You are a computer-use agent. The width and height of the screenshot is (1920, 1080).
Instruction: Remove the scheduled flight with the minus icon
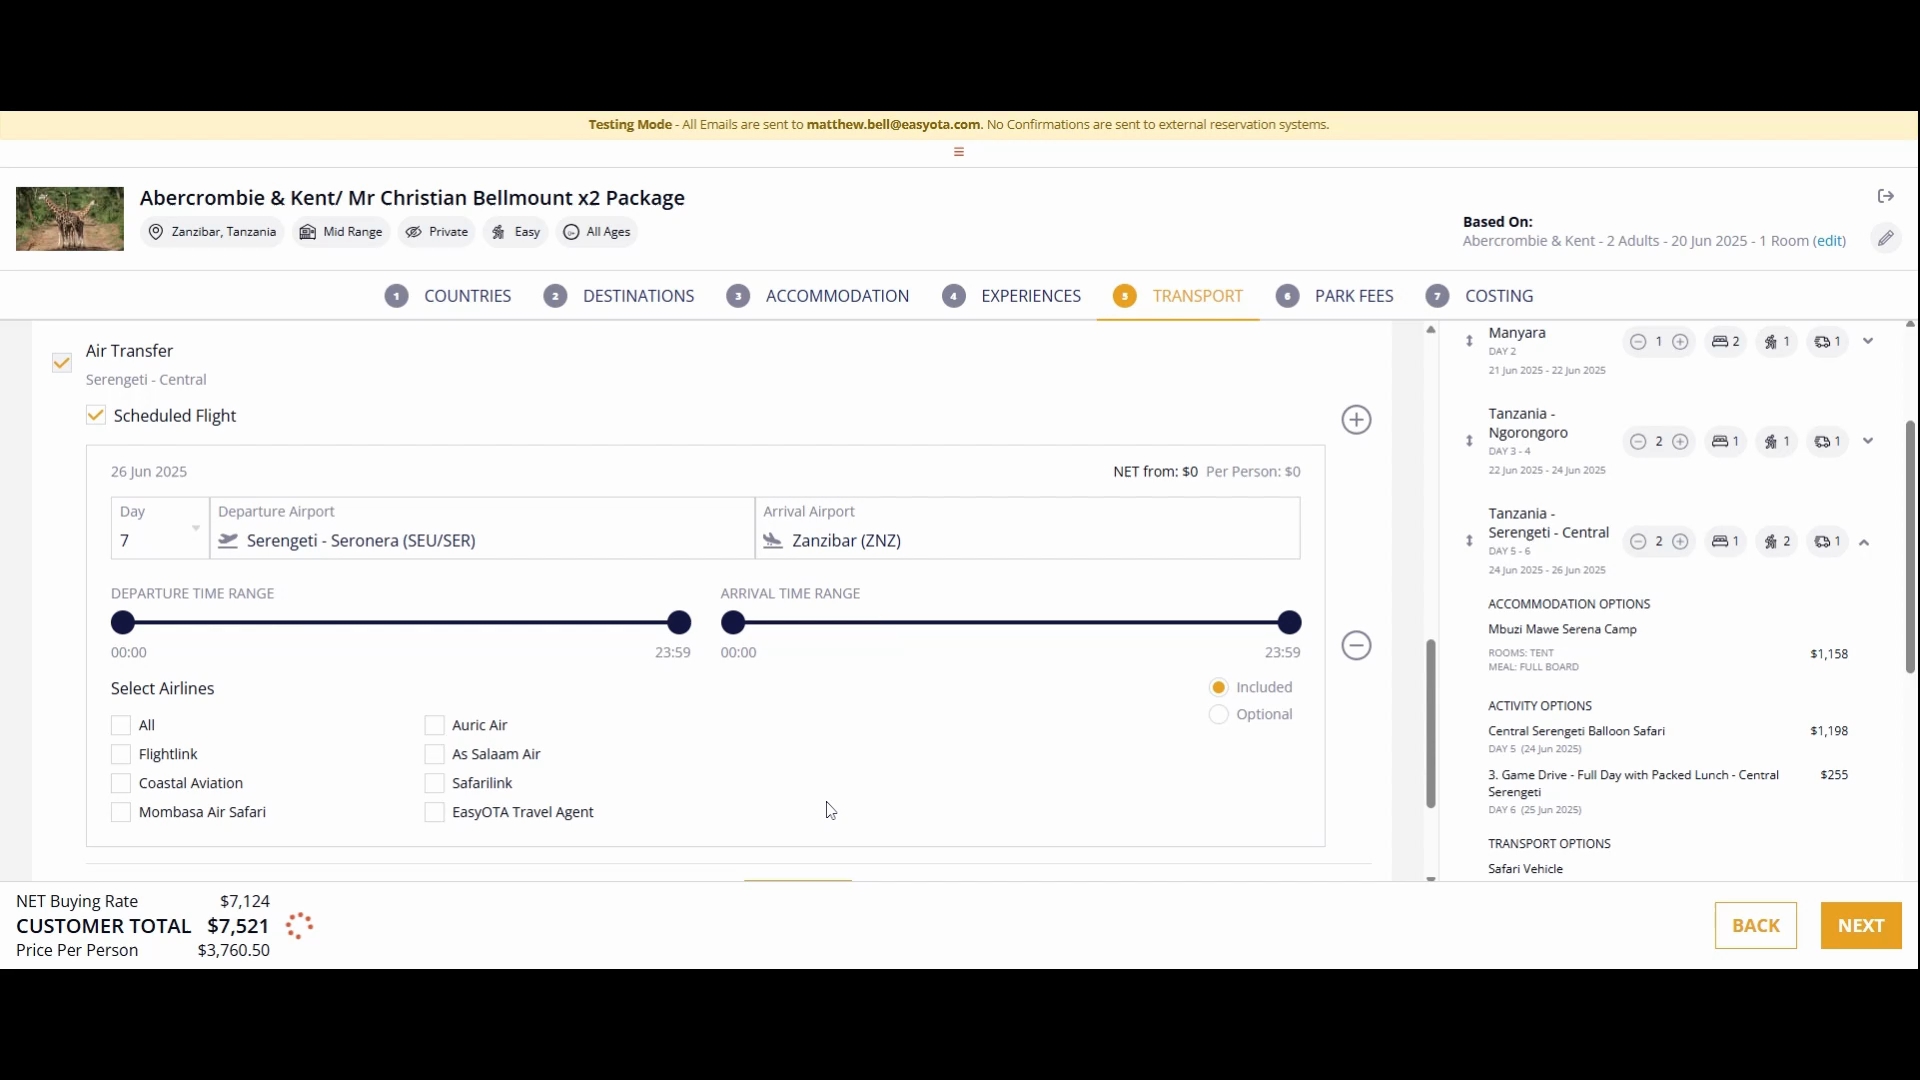click(1356, 645)
